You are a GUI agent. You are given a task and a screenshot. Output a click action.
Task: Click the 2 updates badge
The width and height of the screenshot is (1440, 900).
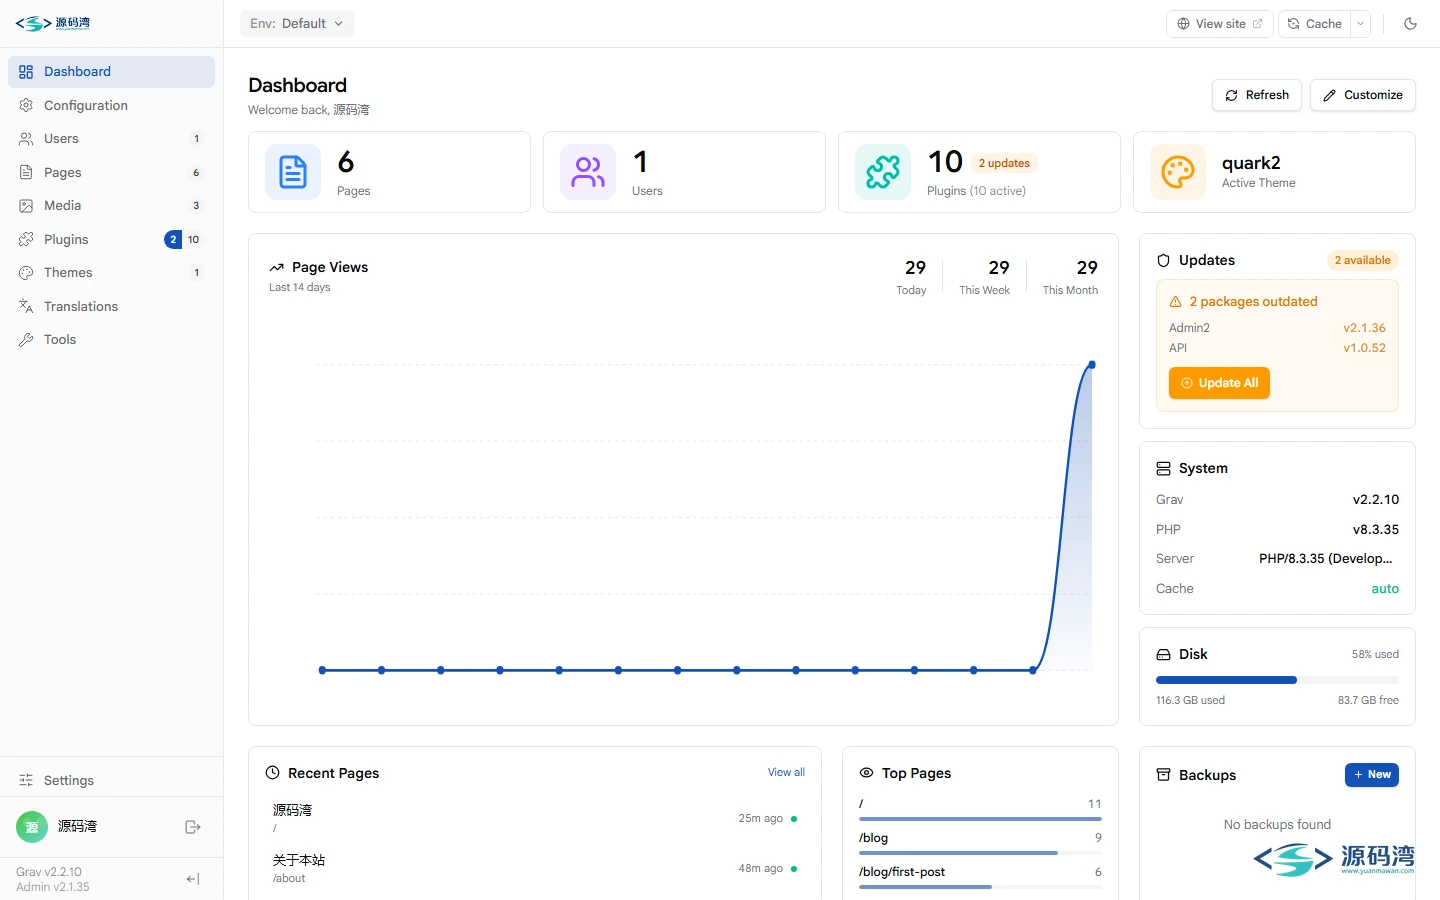coord(1004,163)
